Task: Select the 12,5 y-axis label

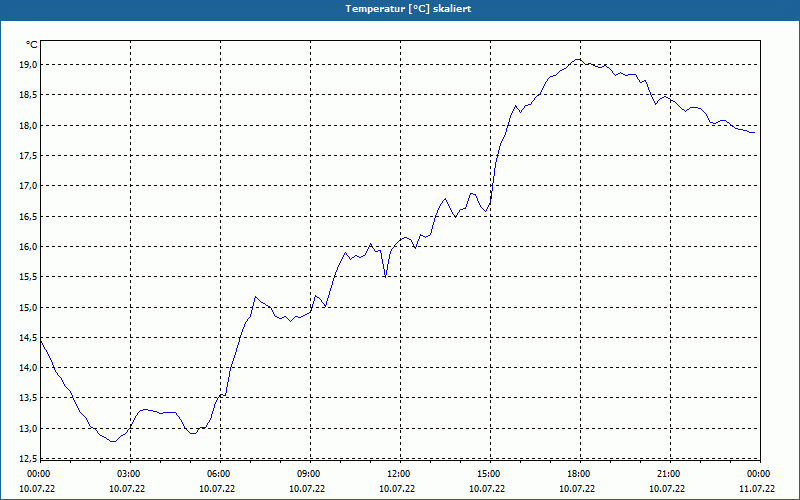Action: point(29,459)
